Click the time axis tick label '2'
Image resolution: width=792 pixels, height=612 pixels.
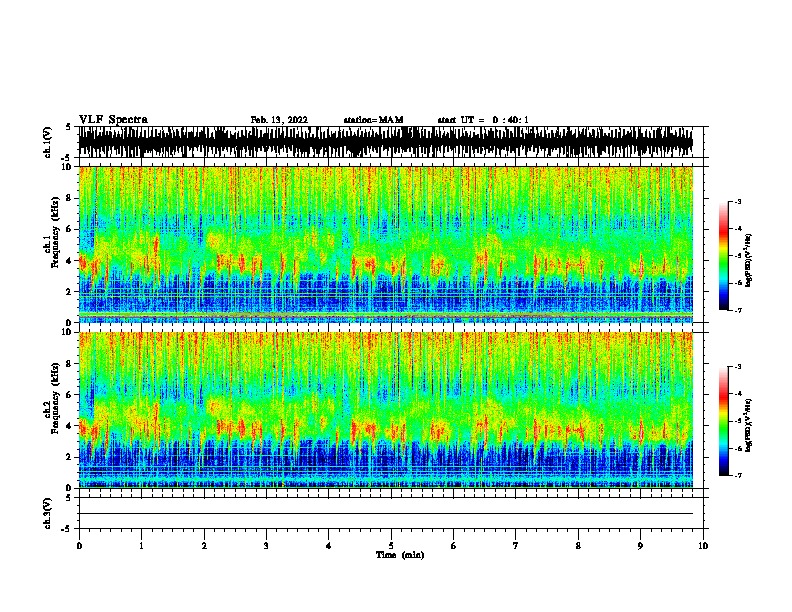[204, 546]
